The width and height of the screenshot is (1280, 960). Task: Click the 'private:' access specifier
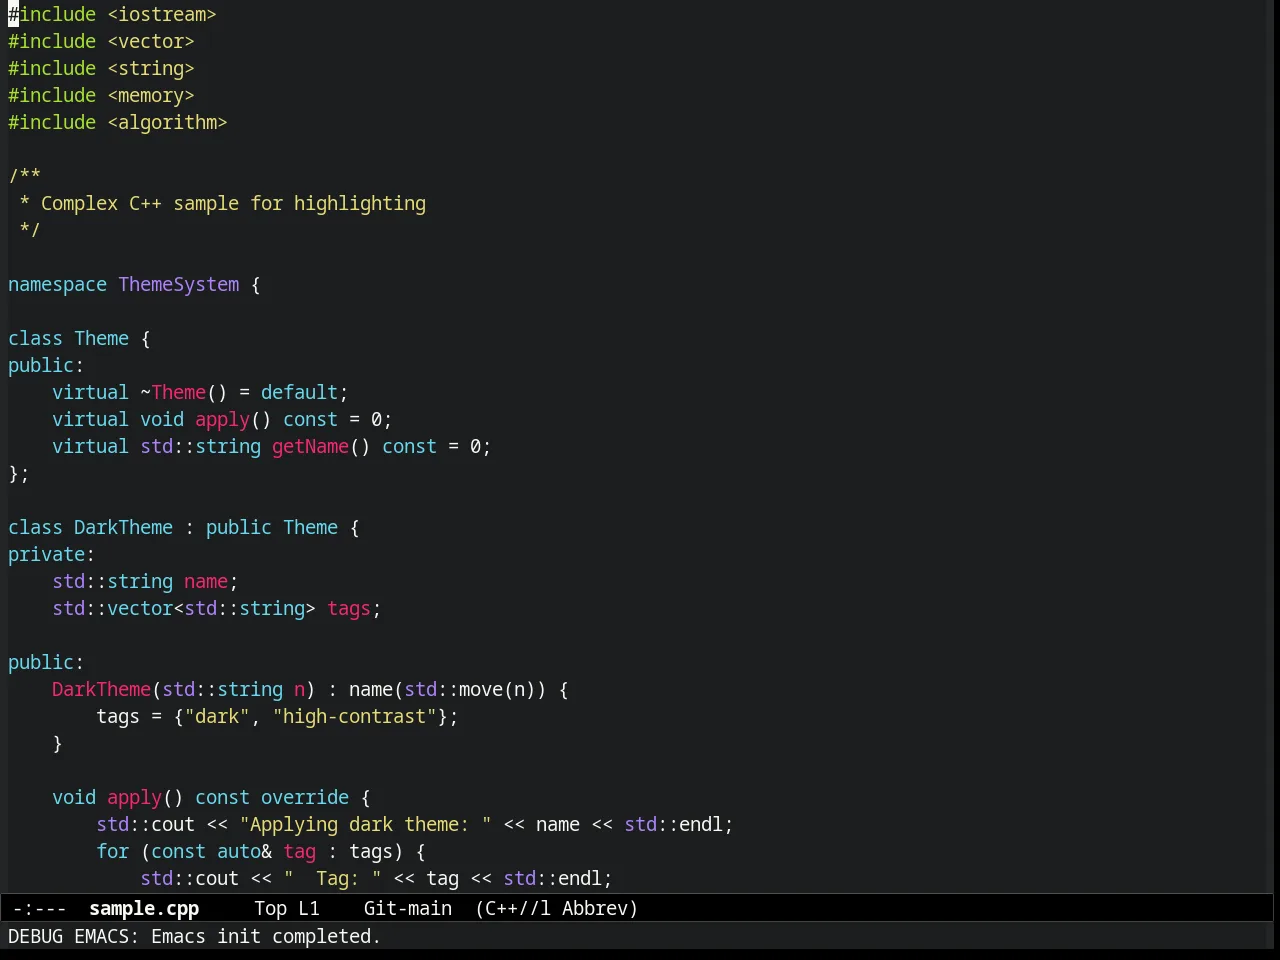click(51, 554)
